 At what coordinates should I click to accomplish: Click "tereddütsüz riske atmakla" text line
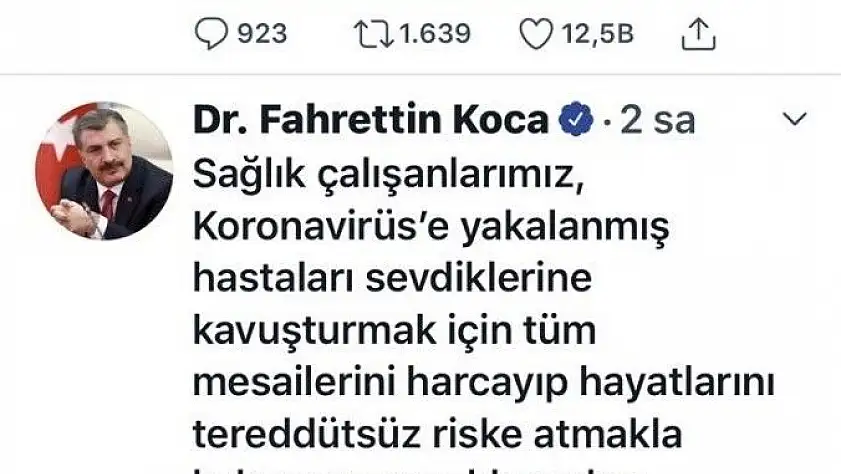[x=437, y=434]
